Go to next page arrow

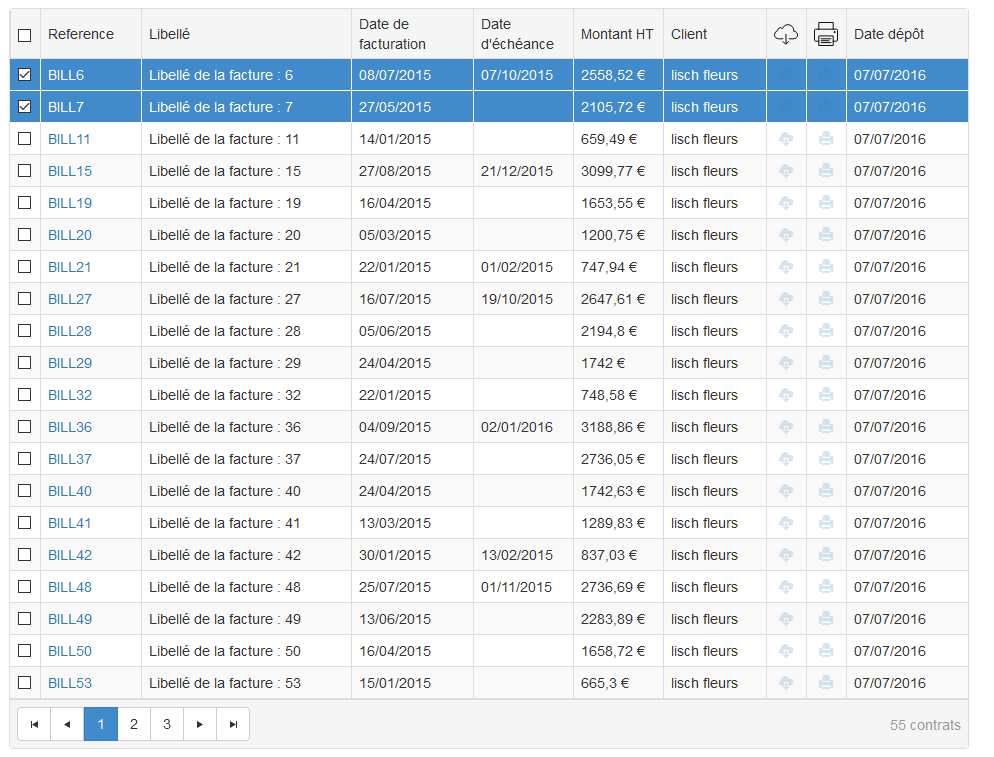pyautogui.click(x=200, y=724)
